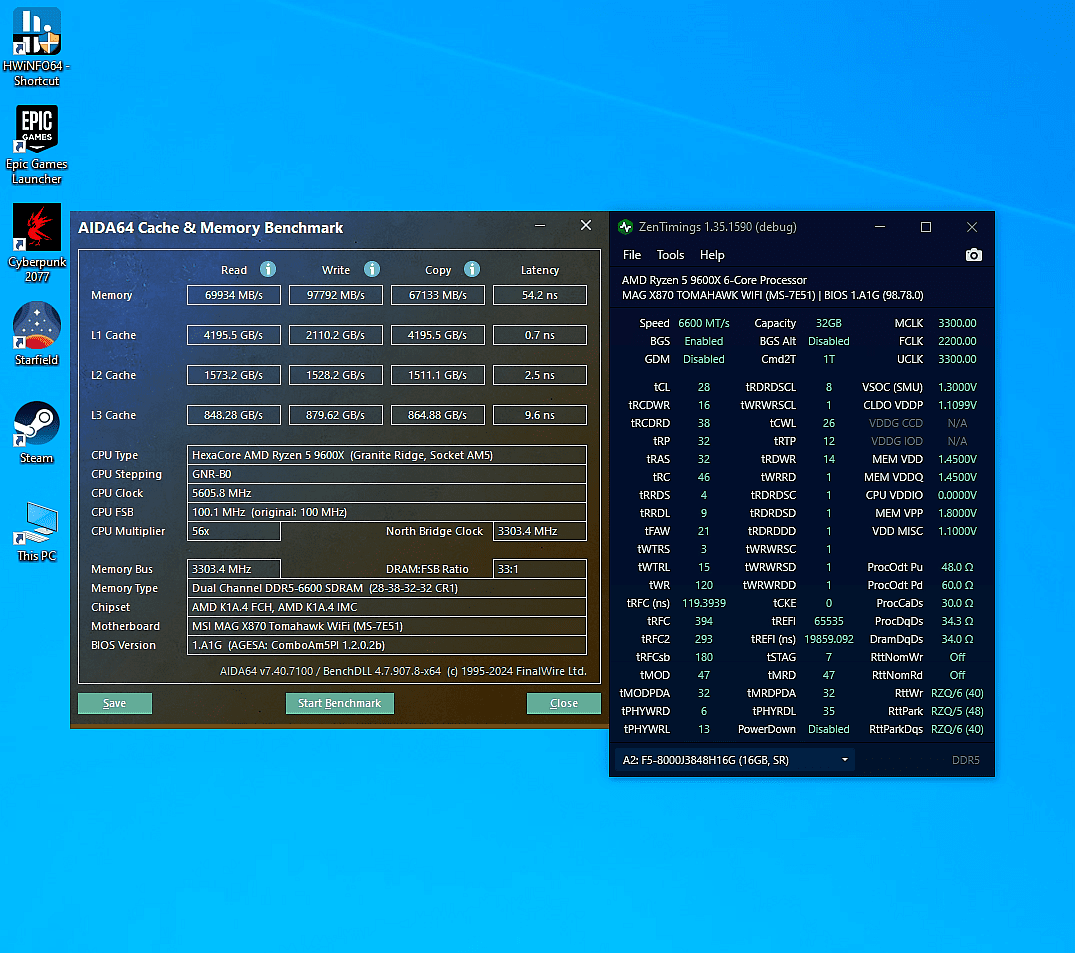Click PowerDown Disabled value
Screen dimensions: 1075x953
pos(828,729)
